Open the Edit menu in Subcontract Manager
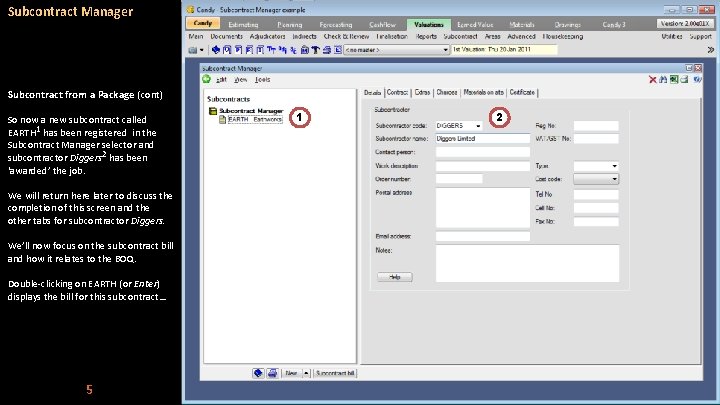The width and height of the screenshot is (720, 405). coord(221,79)
